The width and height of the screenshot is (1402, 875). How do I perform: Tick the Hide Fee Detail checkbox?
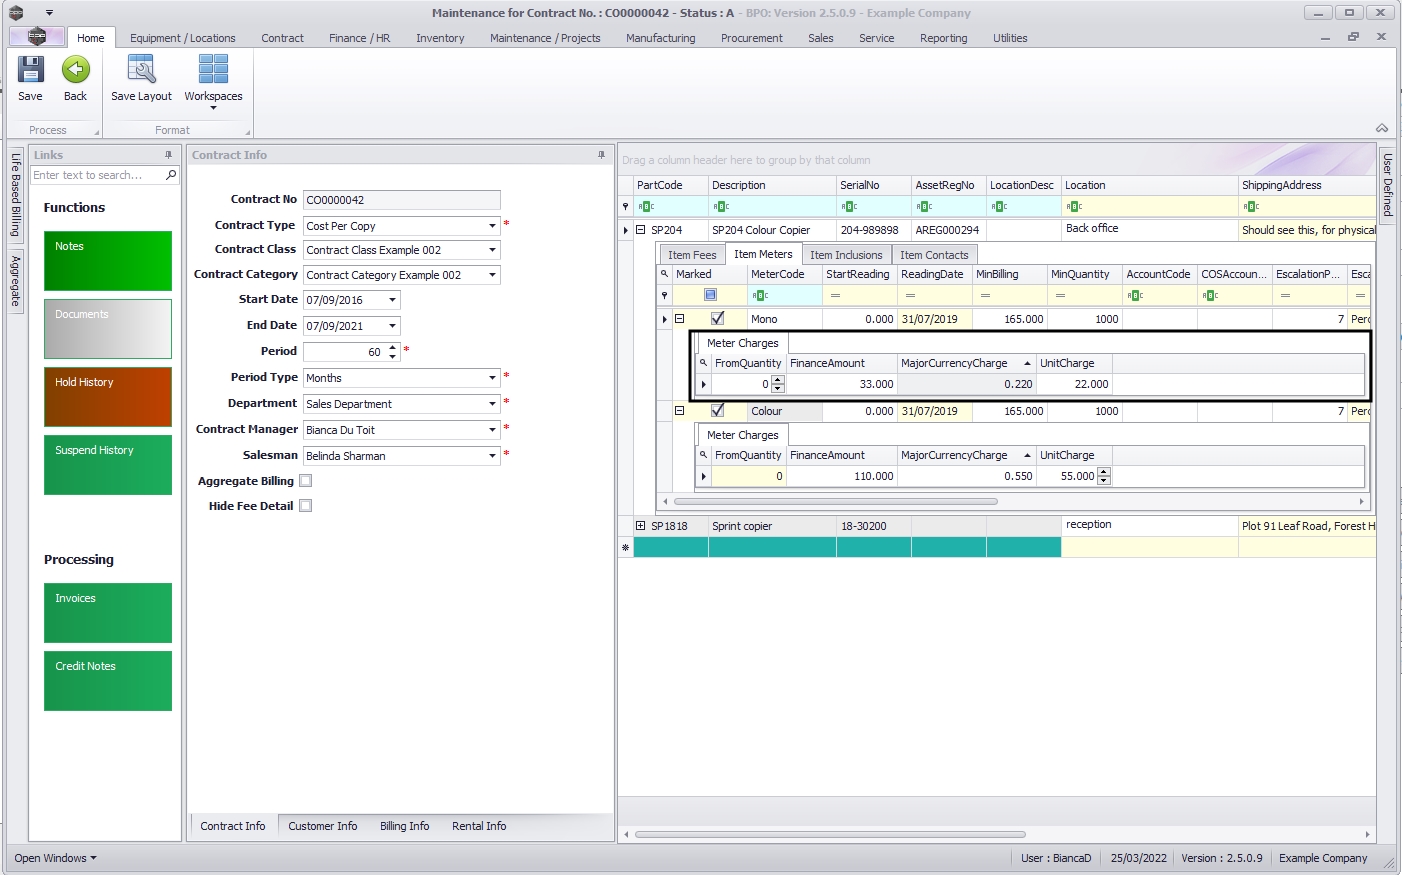[x=306, y=506]
